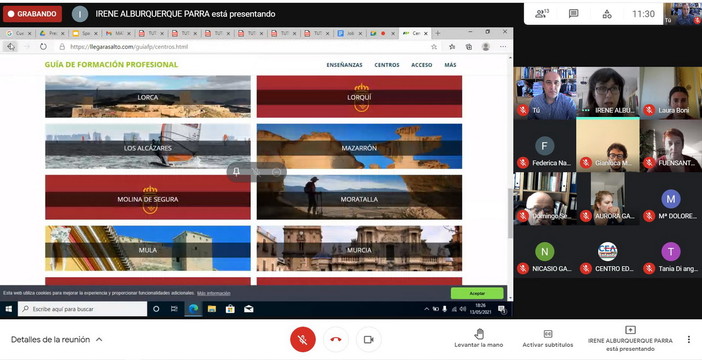Open the three-dot more options menu

pos(689,339)
